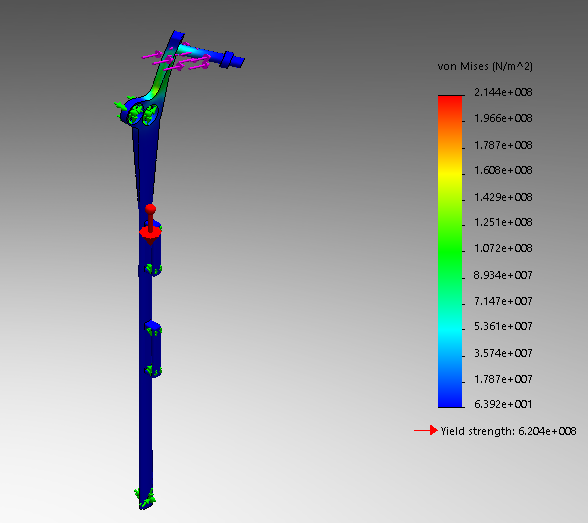
Task: Click the dark blue bottom of legend bar
Action: click(x=450, y=397)
